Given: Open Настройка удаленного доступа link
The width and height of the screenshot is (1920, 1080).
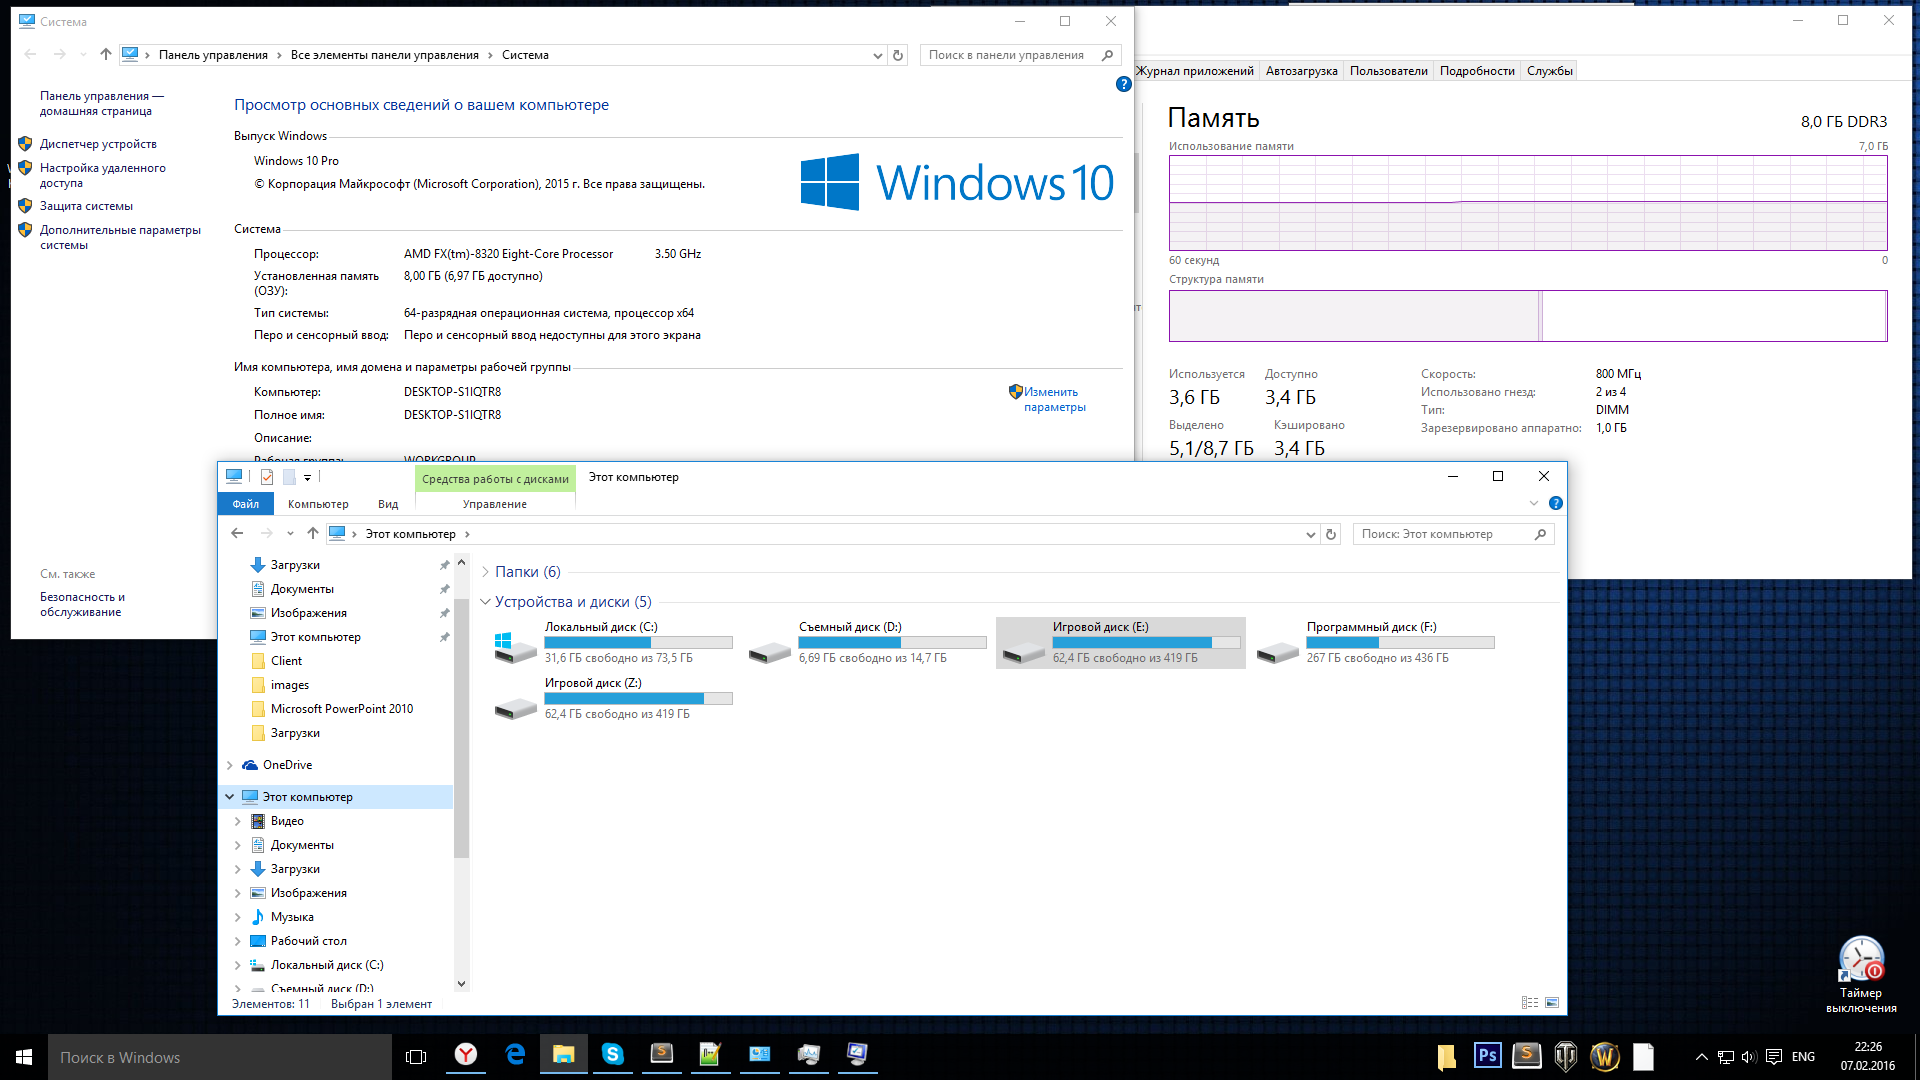Looking at the screenshot, I should point(103,175).
